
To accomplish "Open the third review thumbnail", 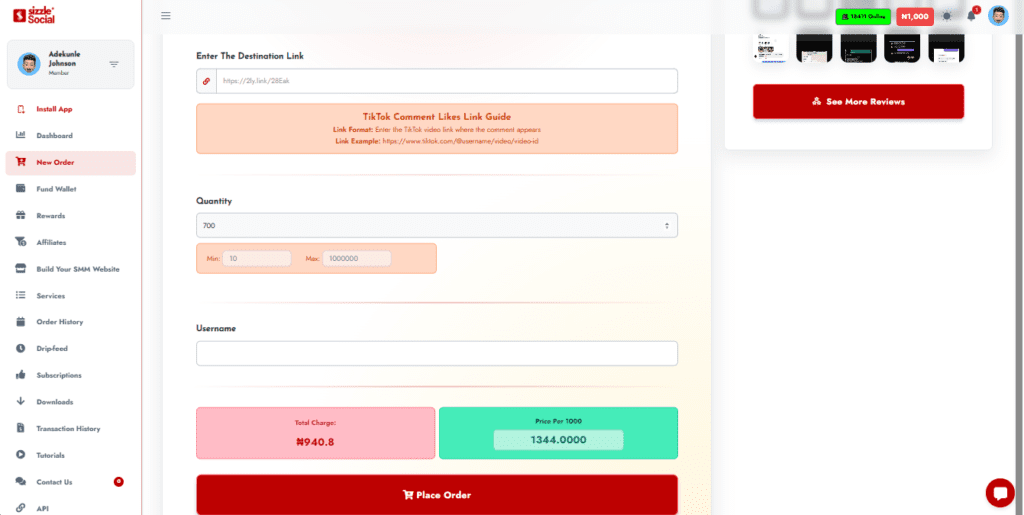I will (858, 48).
